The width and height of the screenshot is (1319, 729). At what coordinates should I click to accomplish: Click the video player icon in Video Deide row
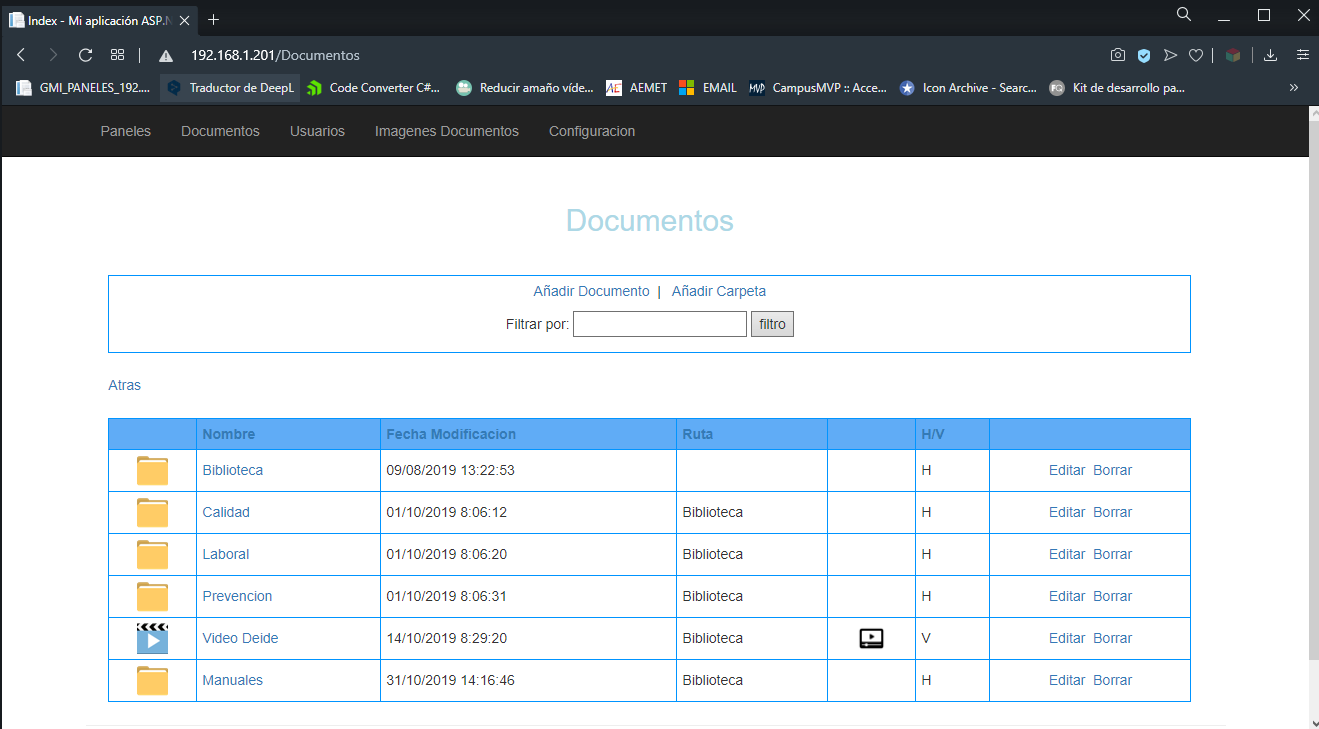[871, 638]
